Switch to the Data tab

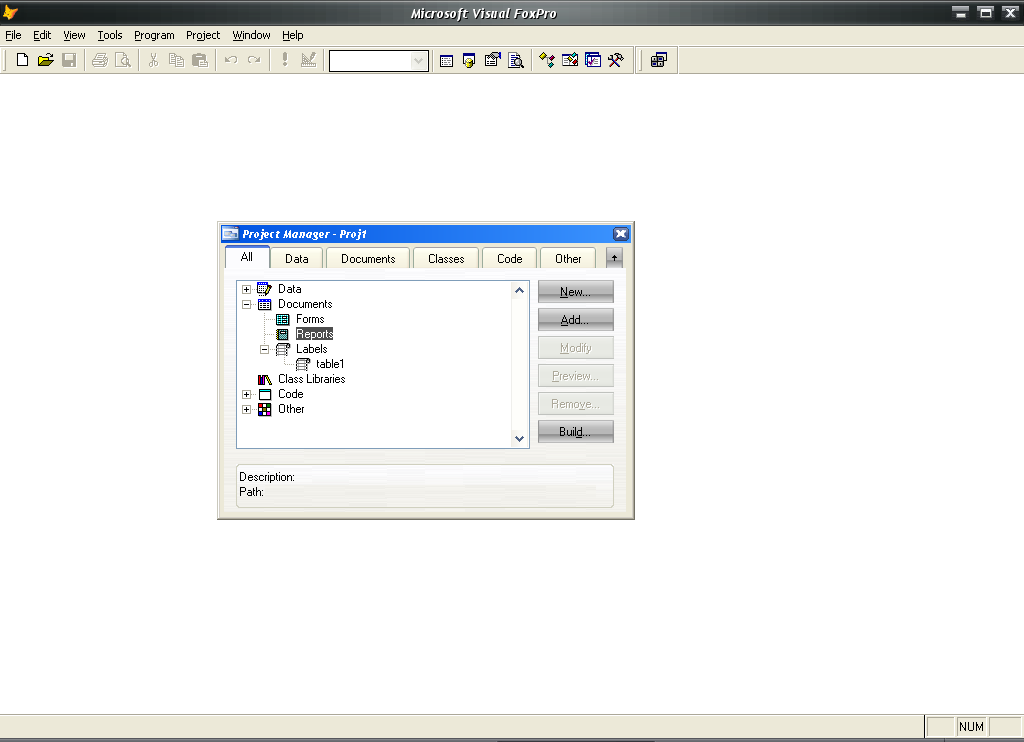pos(296,259)
